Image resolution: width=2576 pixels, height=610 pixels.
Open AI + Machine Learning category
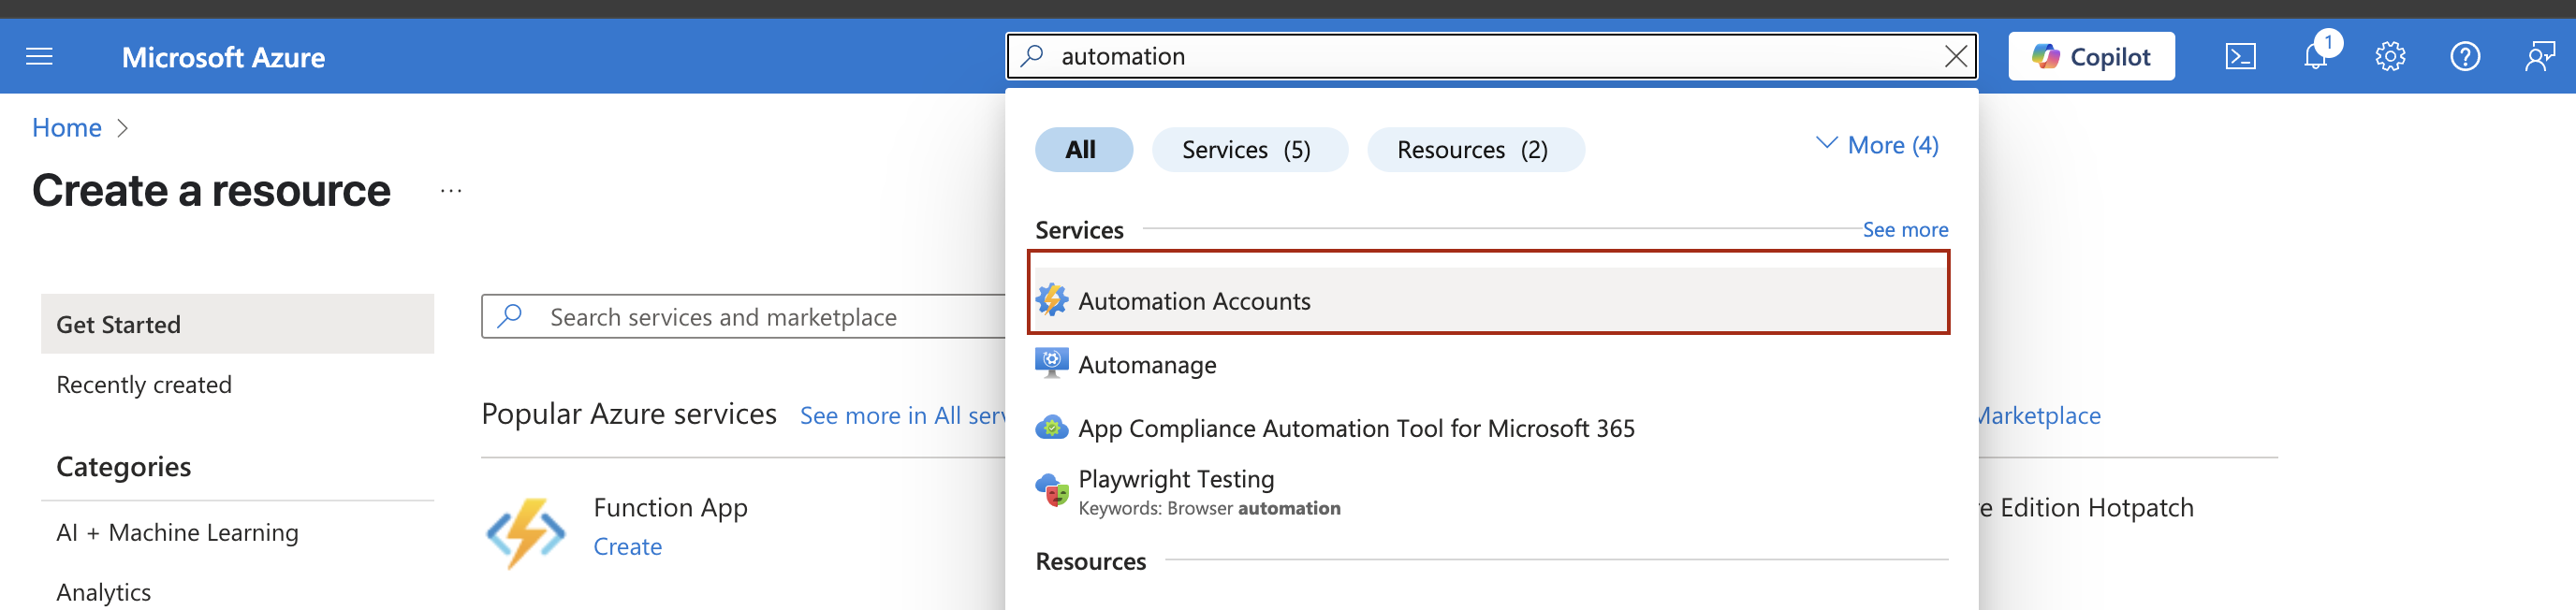177,533
